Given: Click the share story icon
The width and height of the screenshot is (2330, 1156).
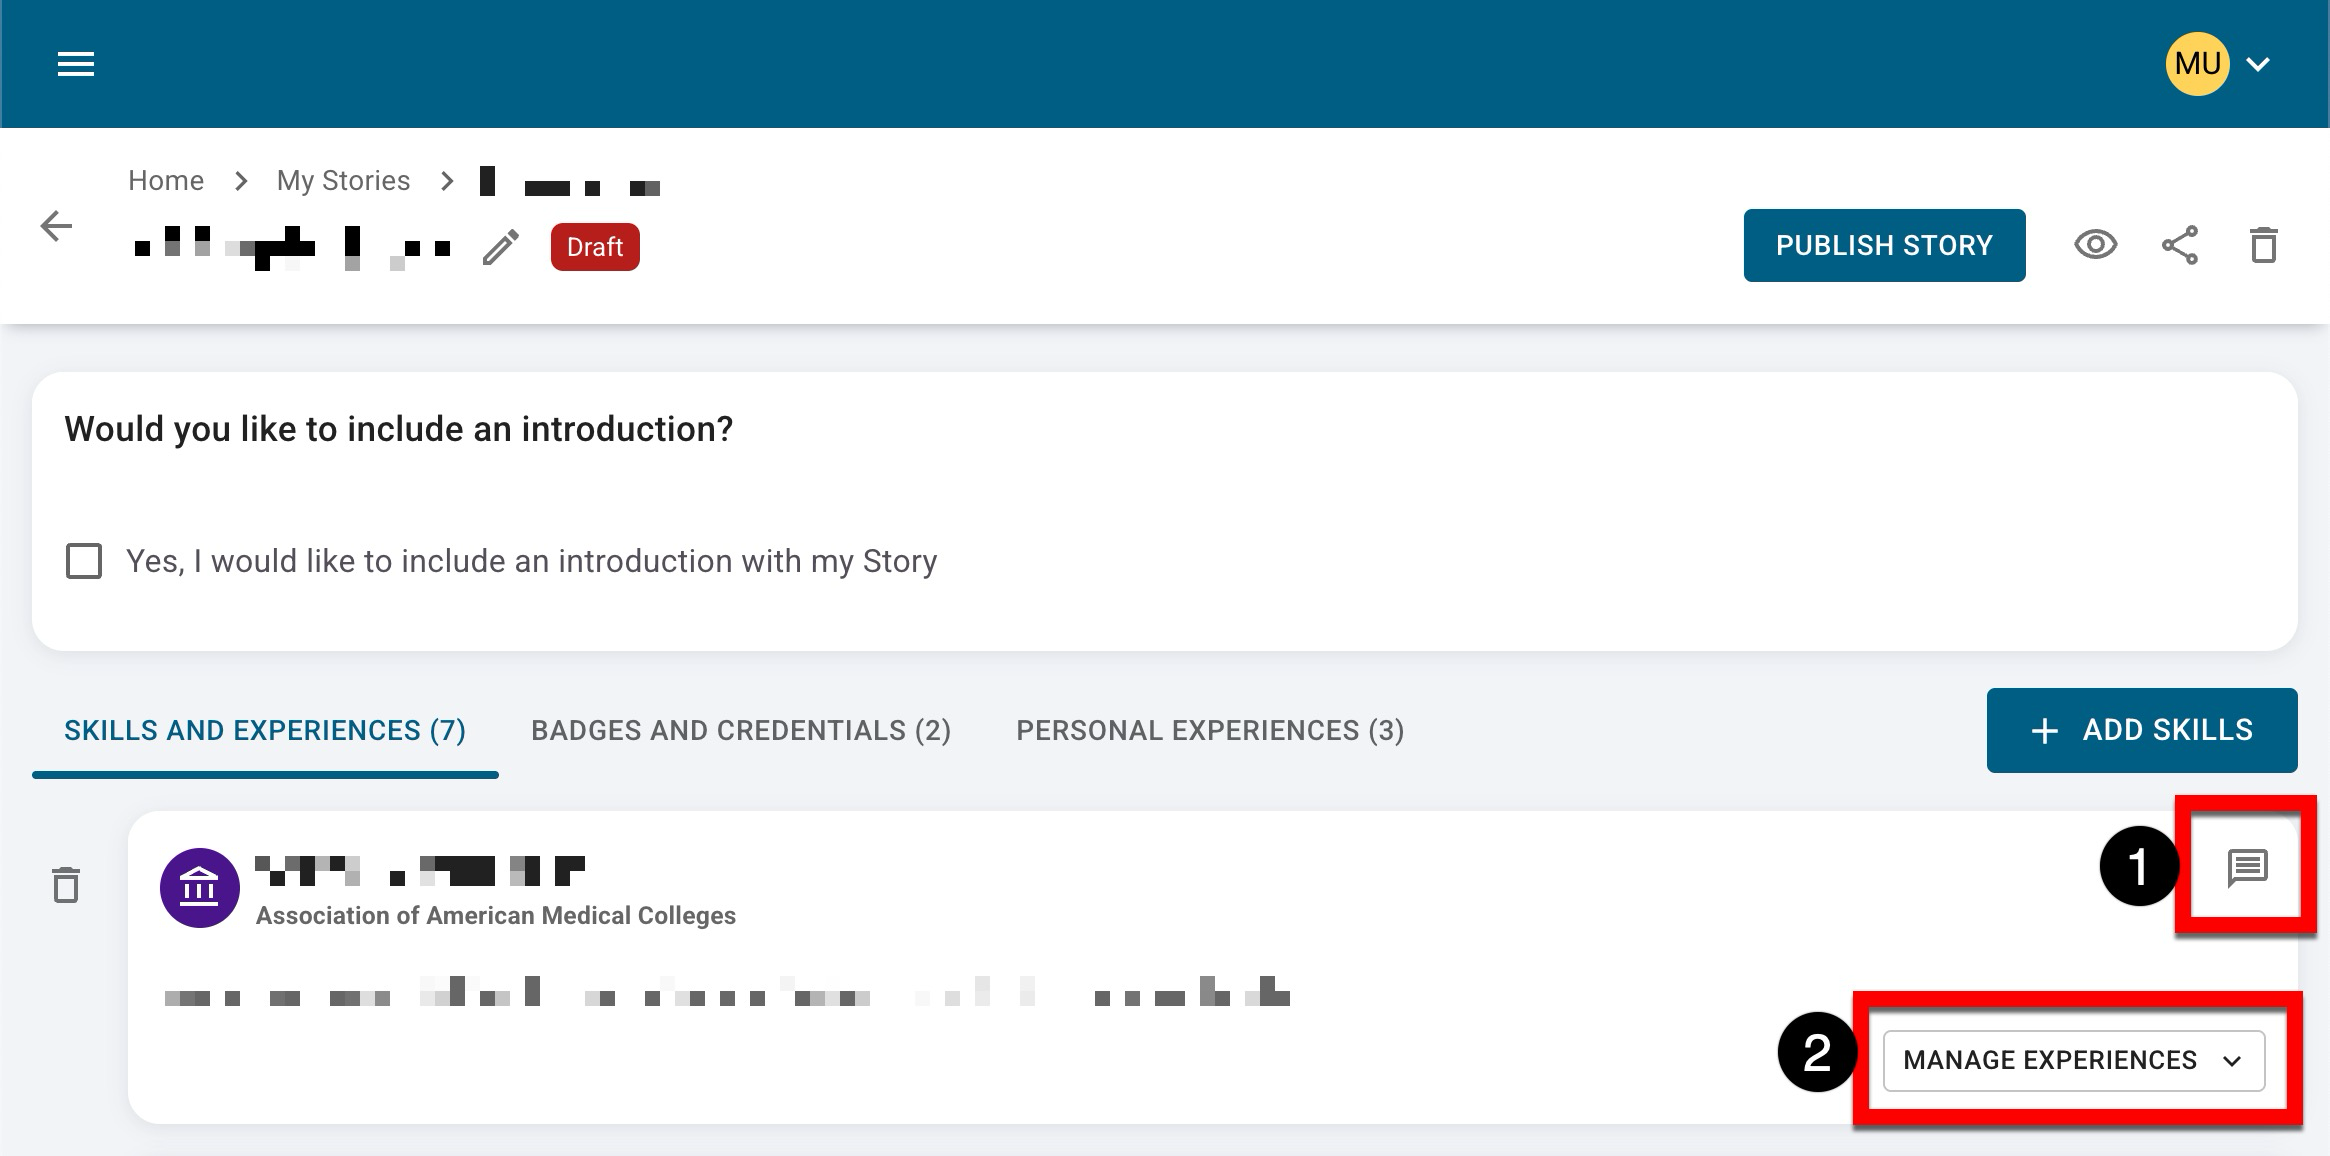Looking at the screenshot, I should pos(2179,245).
